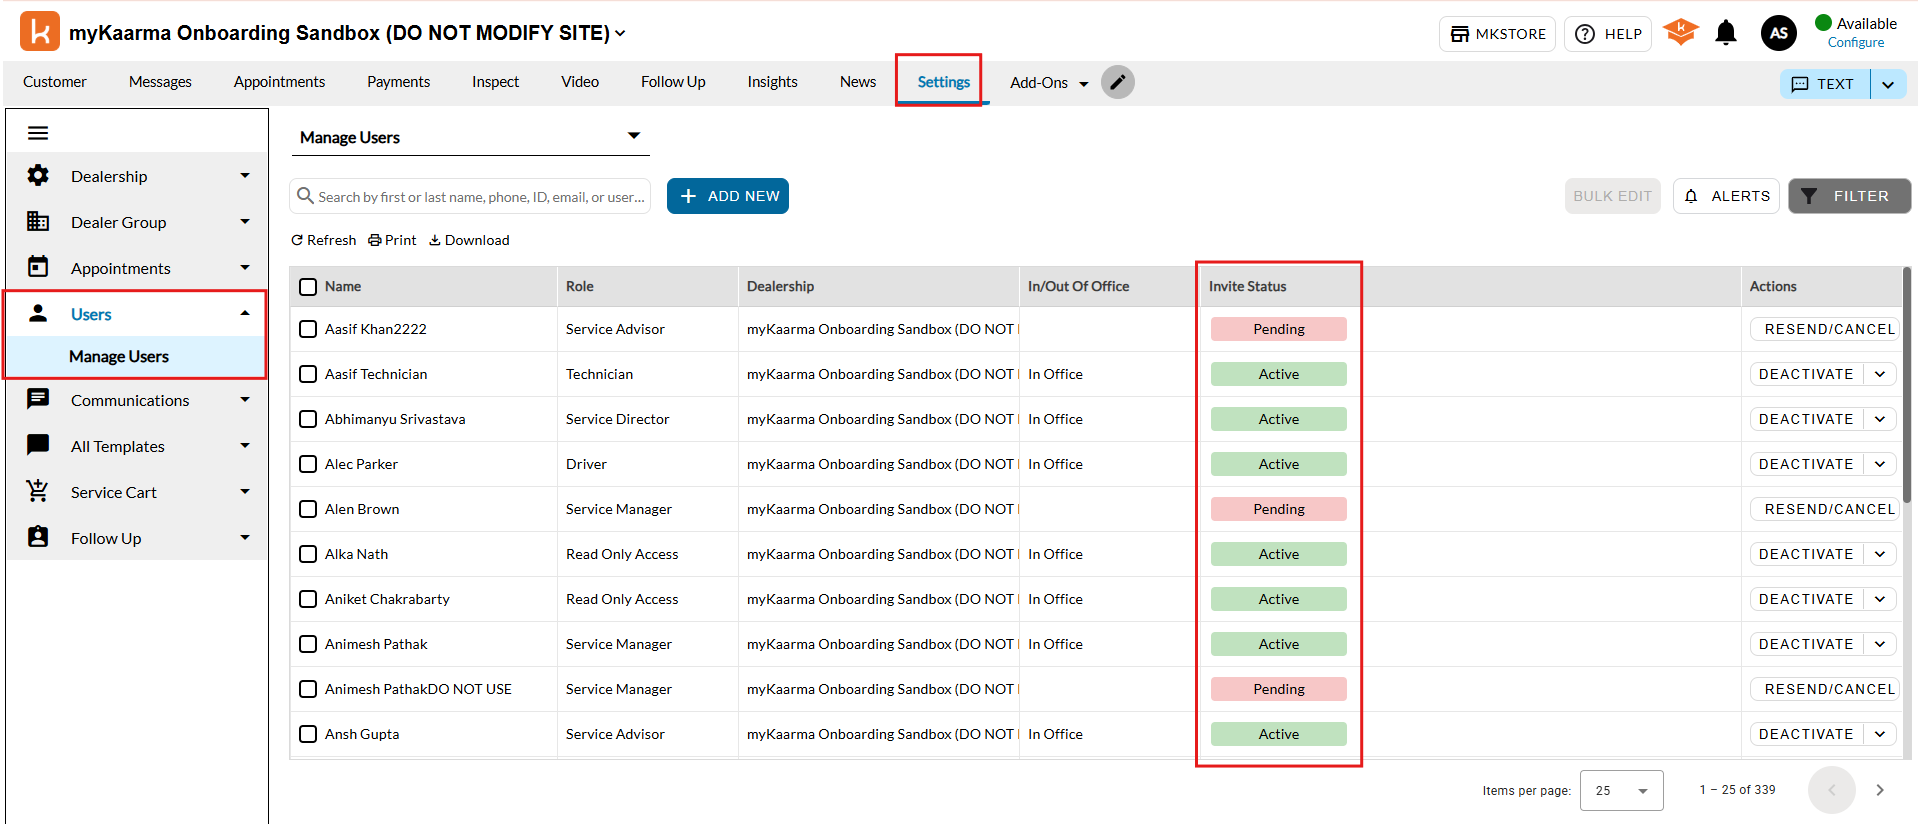This screenshot has height=824, width=1918.
Task: Check the box for Alka Nath
Action: pyautogui.click(x=308, y=554)
